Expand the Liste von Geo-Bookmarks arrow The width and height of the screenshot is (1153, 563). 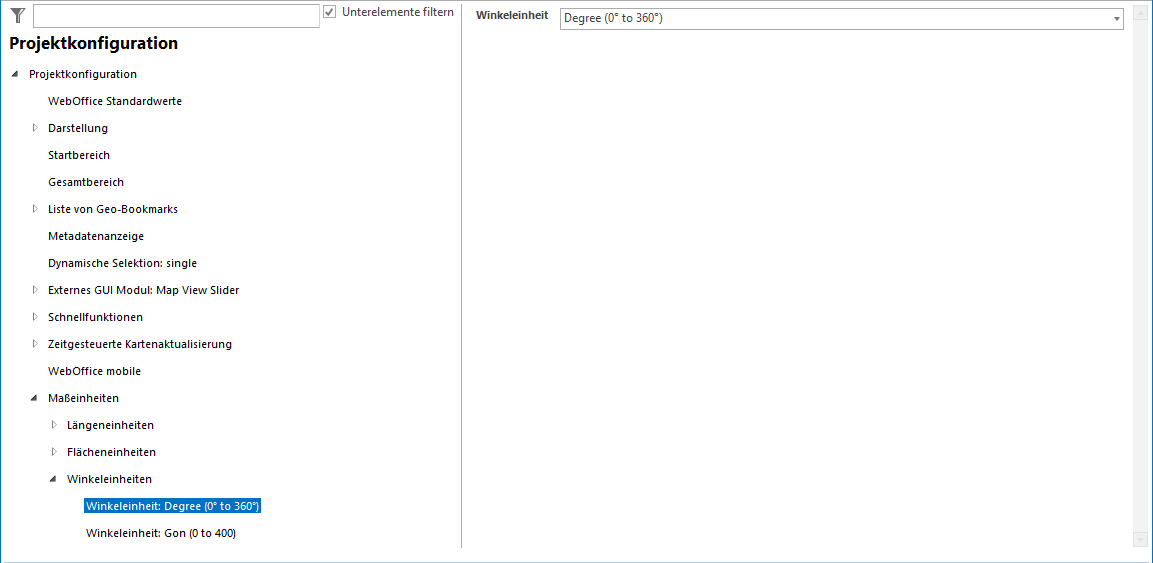click(35, 209)
